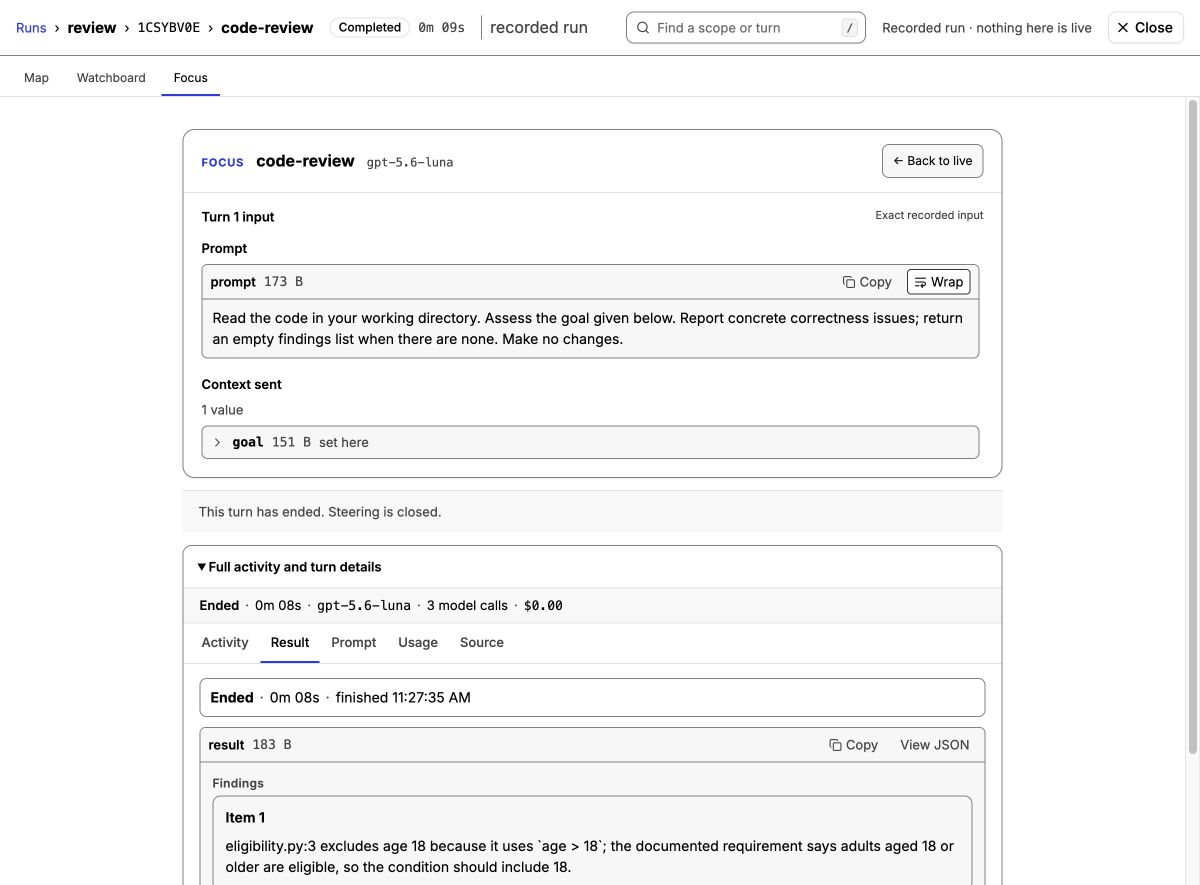Click the copy icon in result header
The image size is (1200, 885).
[835, 745]
